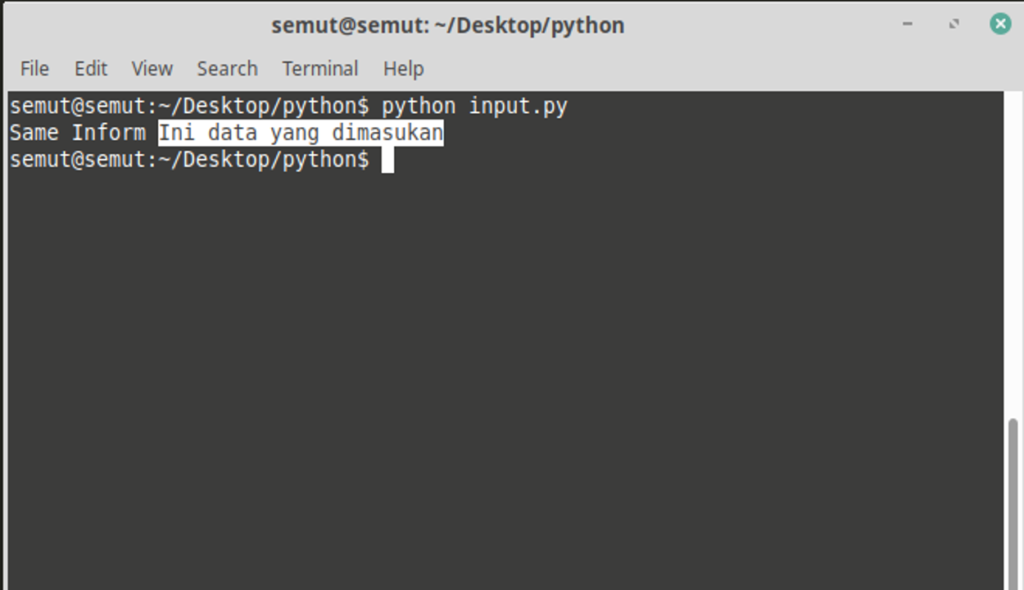The width and height of the screenshot is (1024, 590).
Task: Open the File menu
Action: [x=33, y=68]
